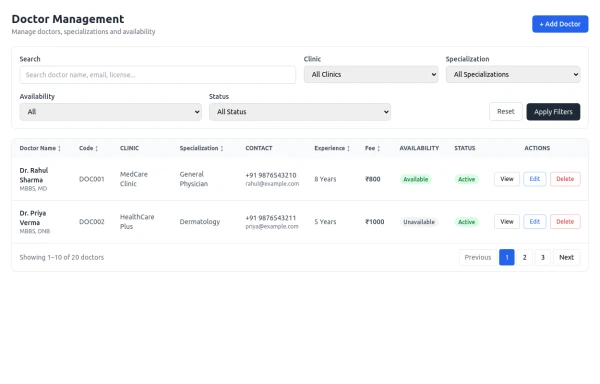Click the AVAILABILITY column header
This screenshot has height=384, width=600.
tap(419, 148)
